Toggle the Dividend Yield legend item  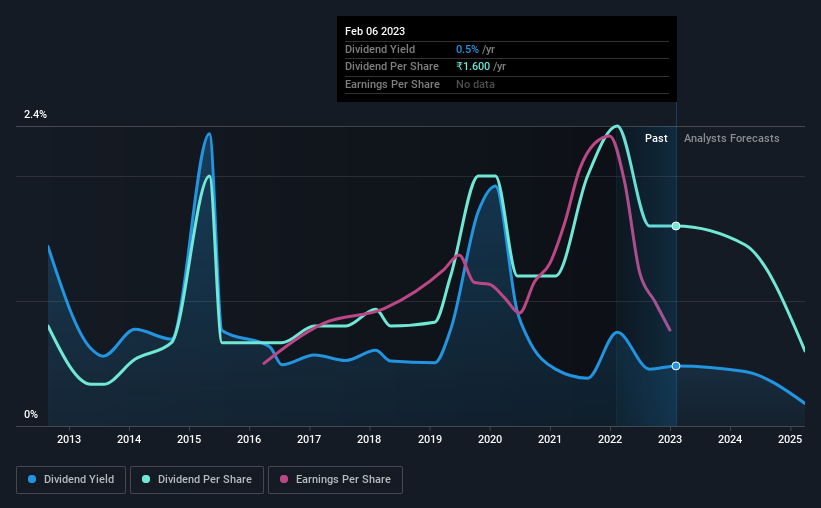tap(71, 480)
